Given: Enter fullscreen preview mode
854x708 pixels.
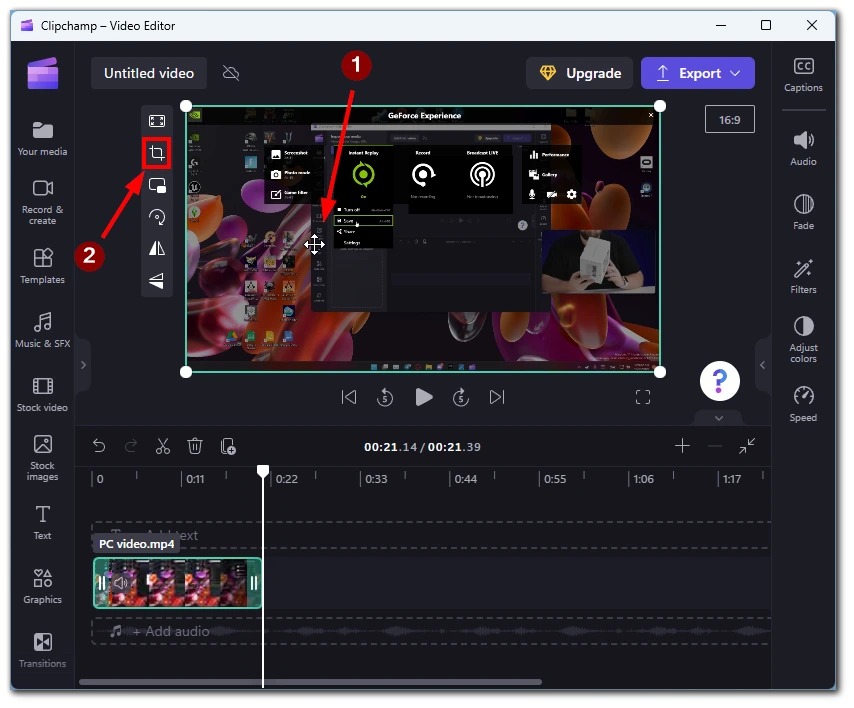Looking at the screenshot, I should tap(643, 397).
